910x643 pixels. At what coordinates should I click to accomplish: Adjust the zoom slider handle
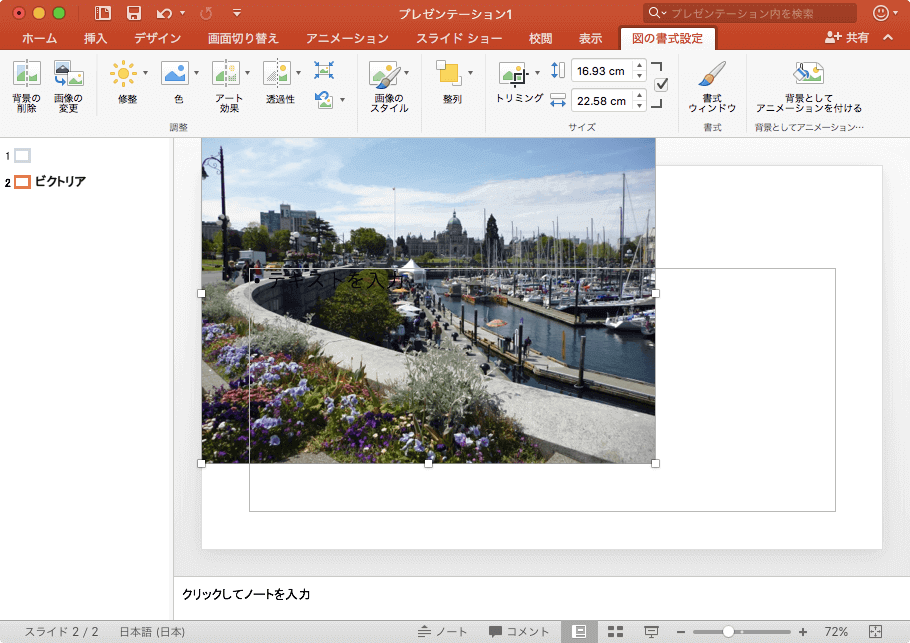click(728, 631)
